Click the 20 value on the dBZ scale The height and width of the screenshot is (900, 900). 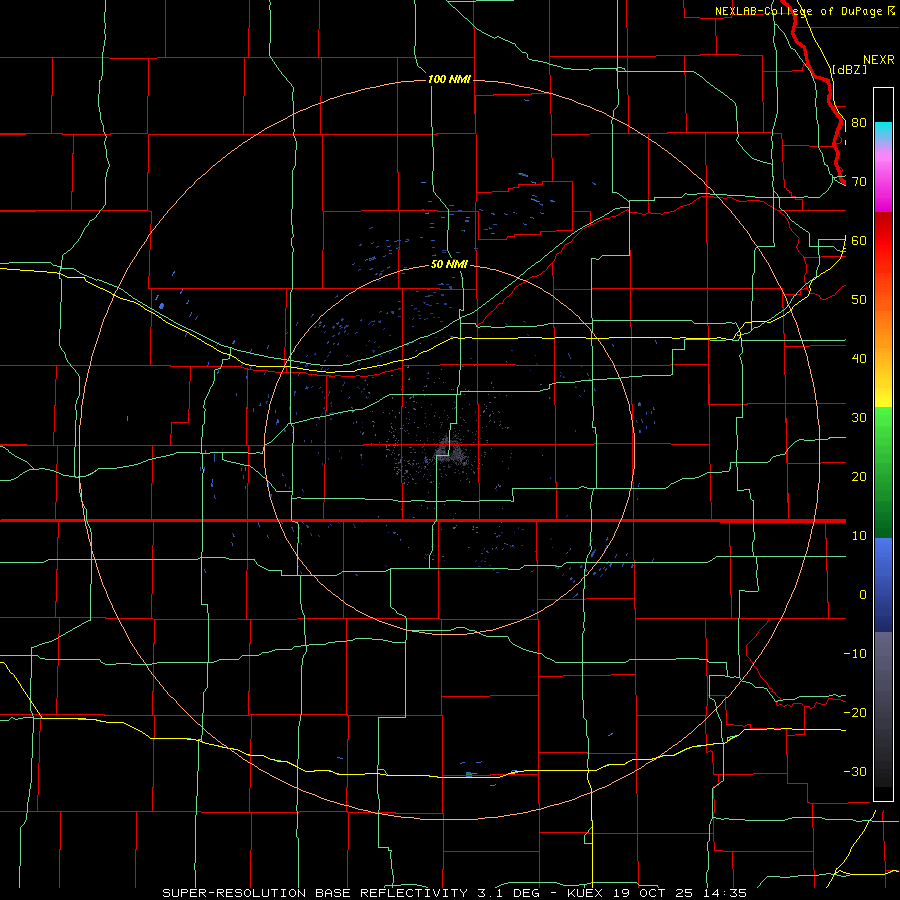pos(859,477)
